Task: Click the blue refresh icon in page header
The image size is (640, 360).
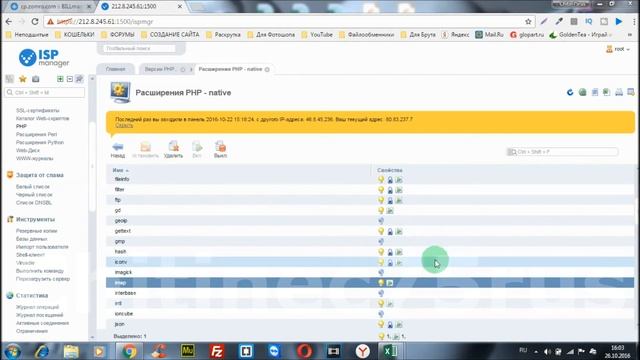Action: [x=570, y=92]
